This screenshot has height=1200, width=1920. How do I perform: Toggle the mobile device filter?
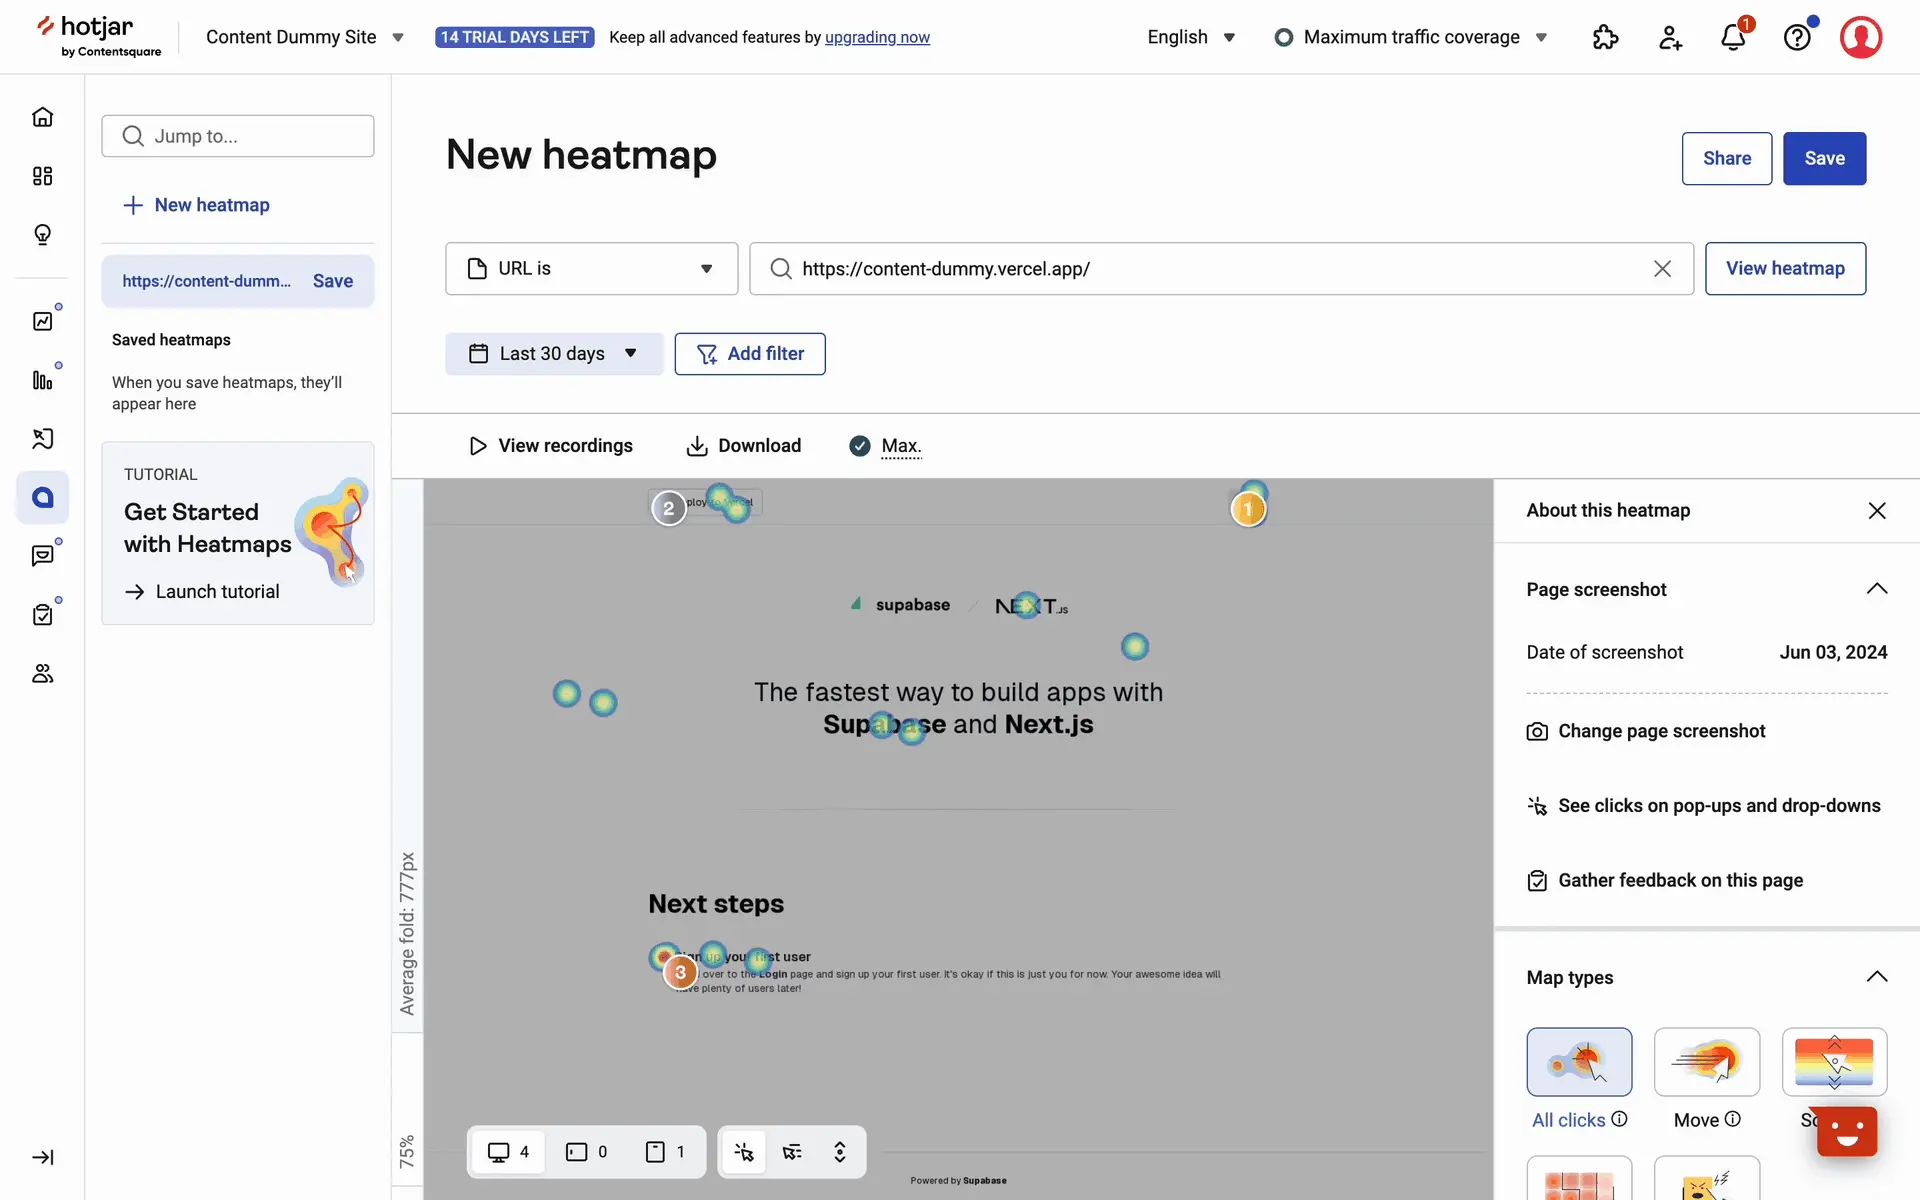(665, 1152)
